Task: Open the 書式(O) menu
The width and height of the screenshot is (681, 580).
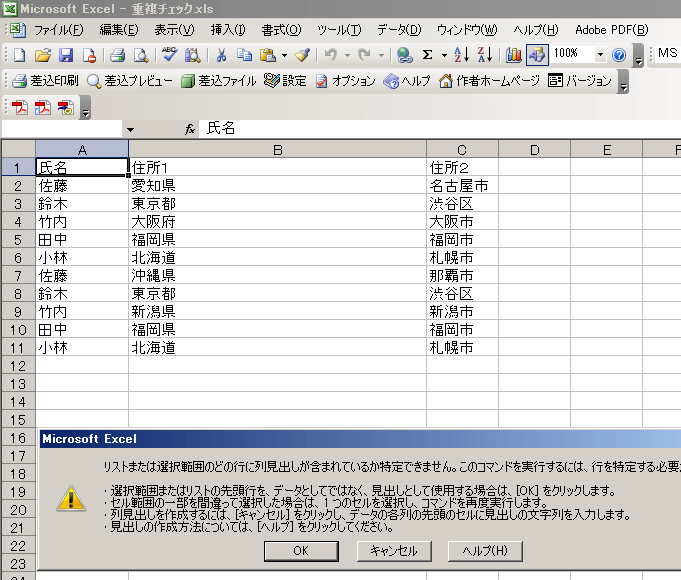Action: [281, 30]
